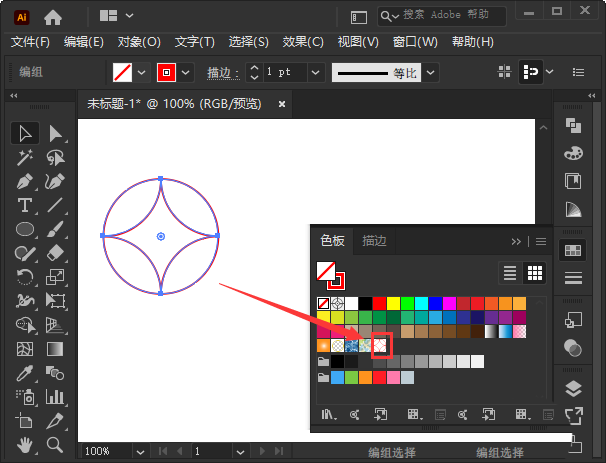Select the red color swatch
The image size is (606, 463).
[379, 303]
